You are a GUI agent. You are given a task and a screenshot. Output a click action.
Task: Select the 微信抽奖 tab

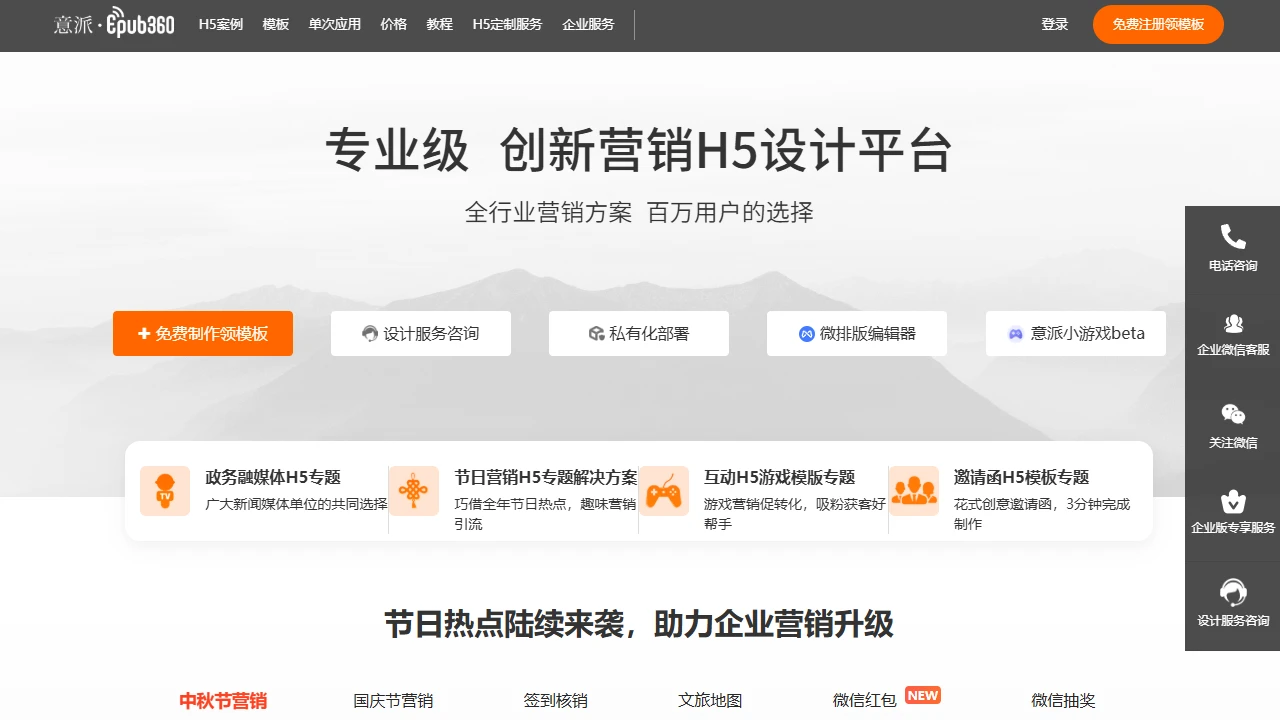[x=1063, y=701]
